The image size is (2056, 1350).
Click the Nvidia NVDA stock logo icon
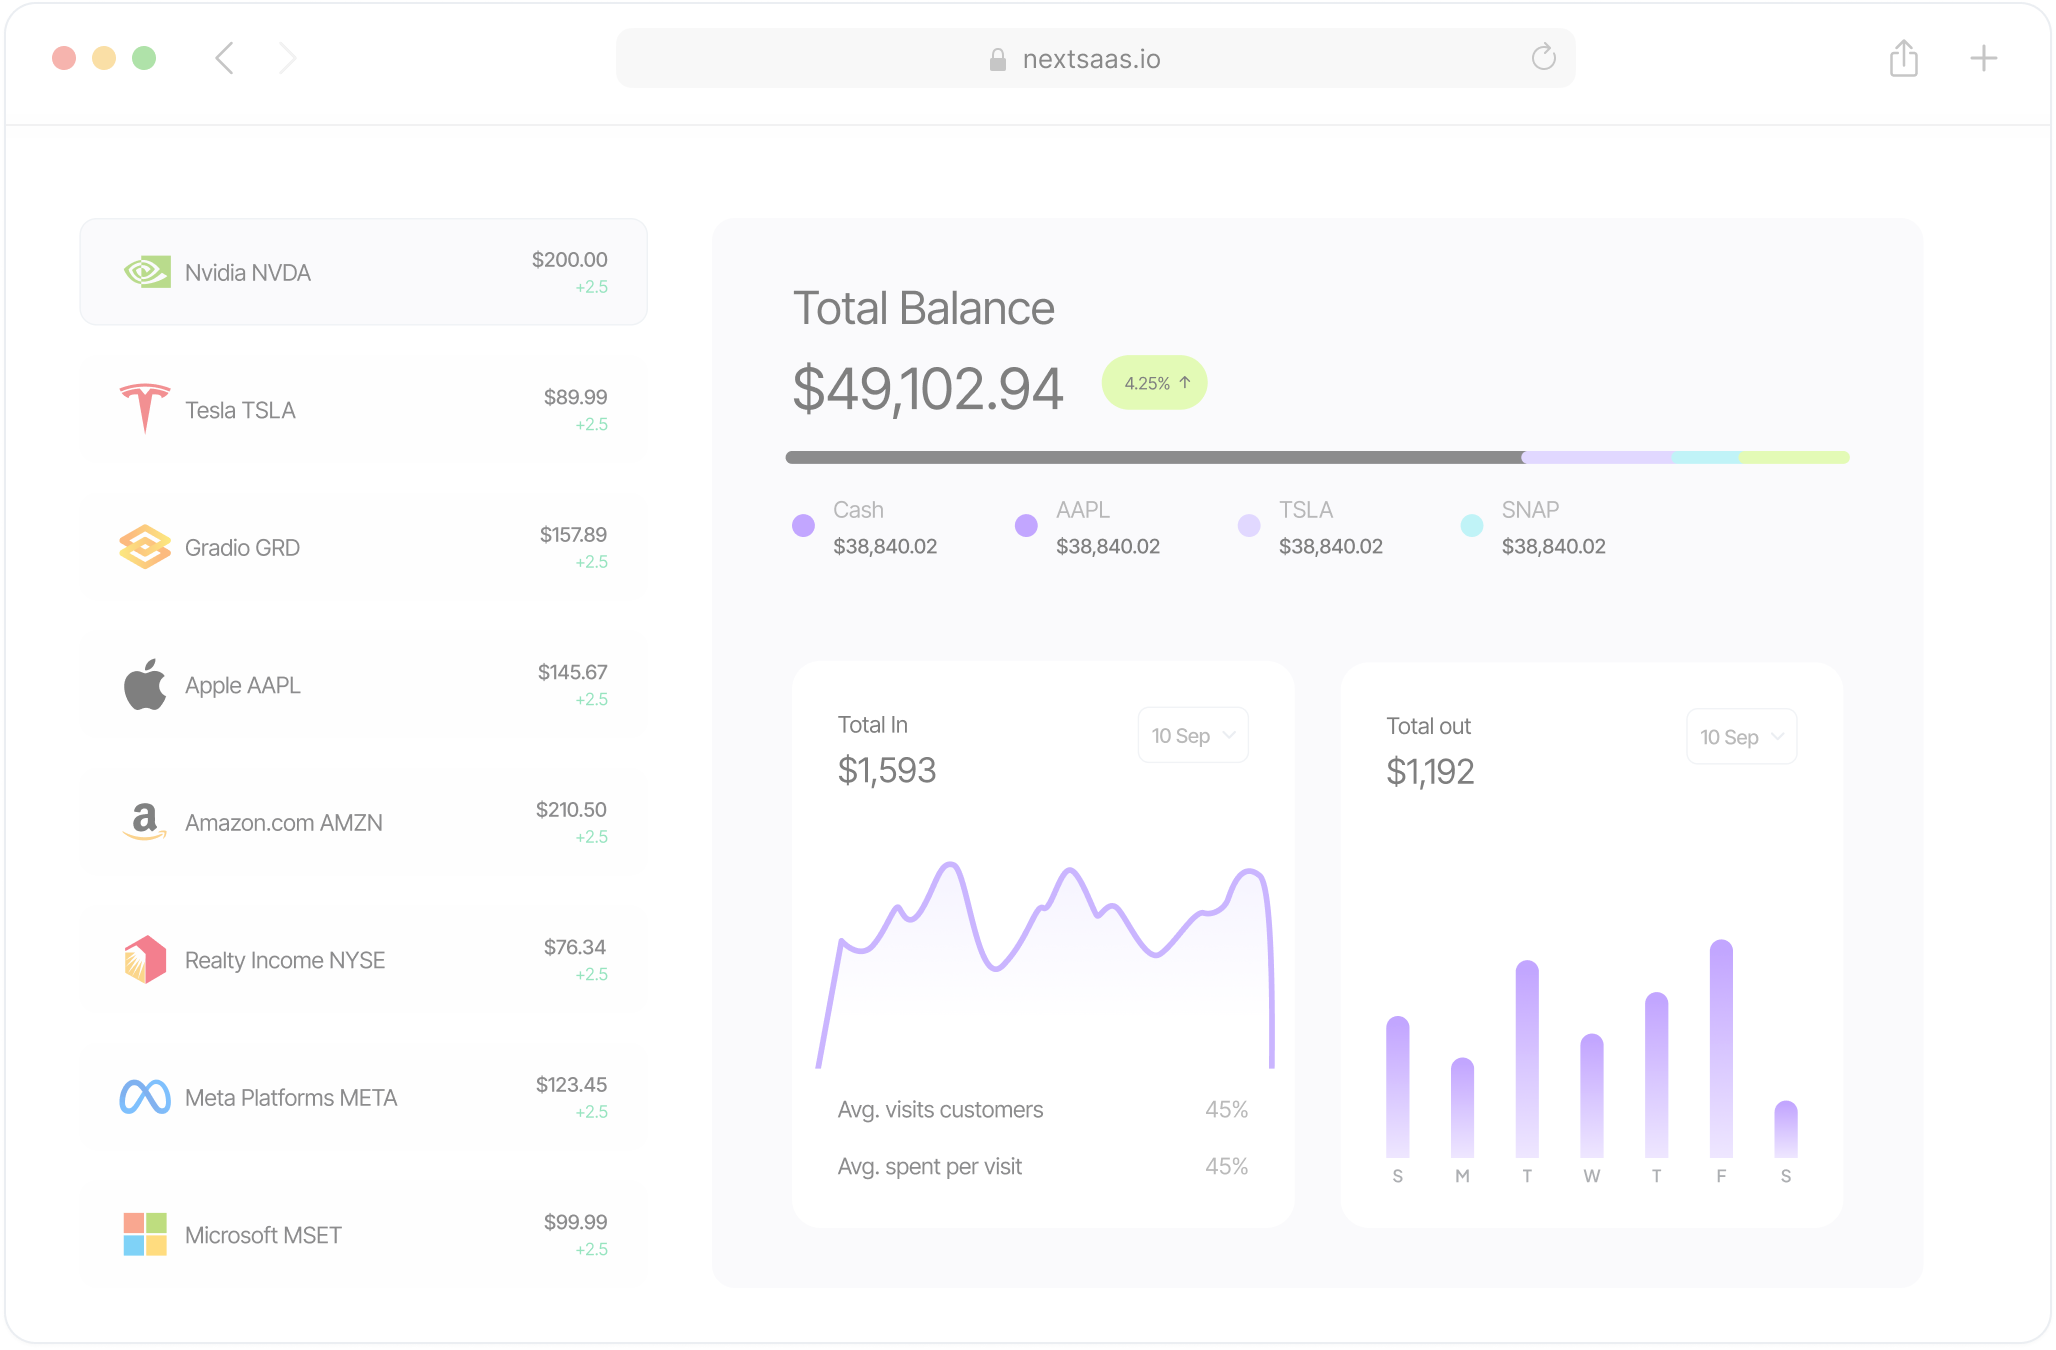coord(145,271)
